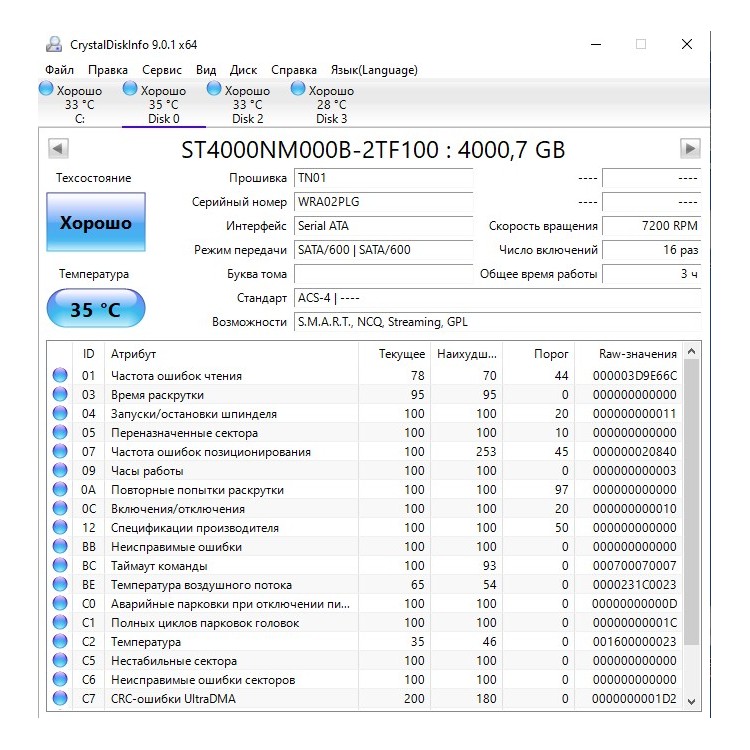Click status icon for 0C Включения/отключения
The width and height of the screenshot is (750, 750).
(x=60, y=508)
